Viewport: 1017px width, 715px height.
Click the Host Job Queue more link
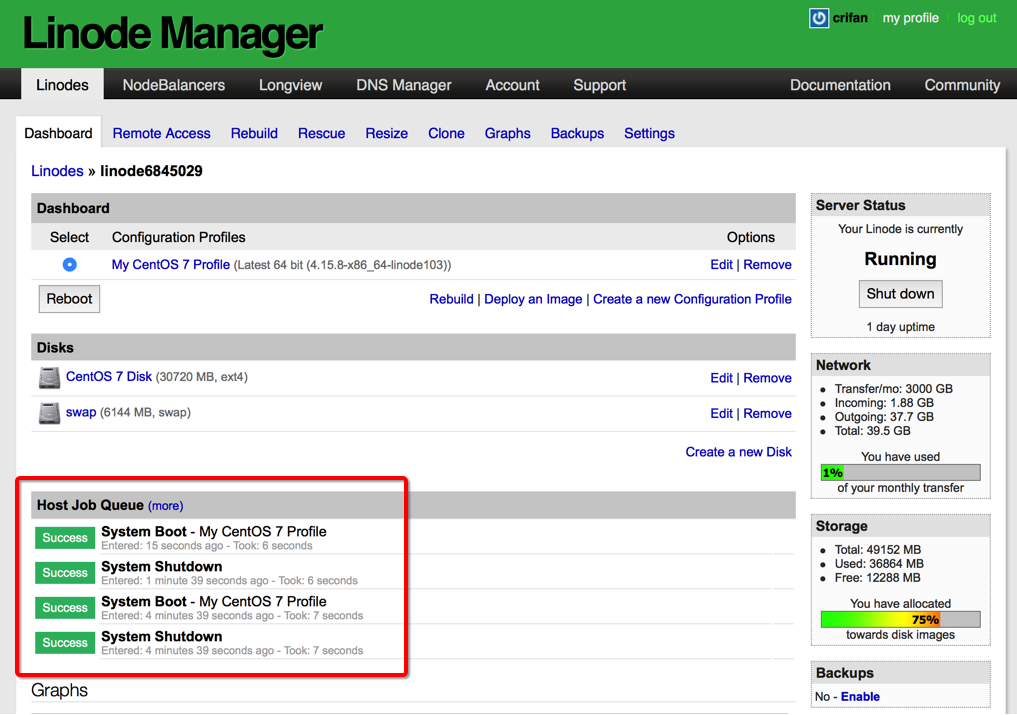pyautogui.click(x=165, y=505)
